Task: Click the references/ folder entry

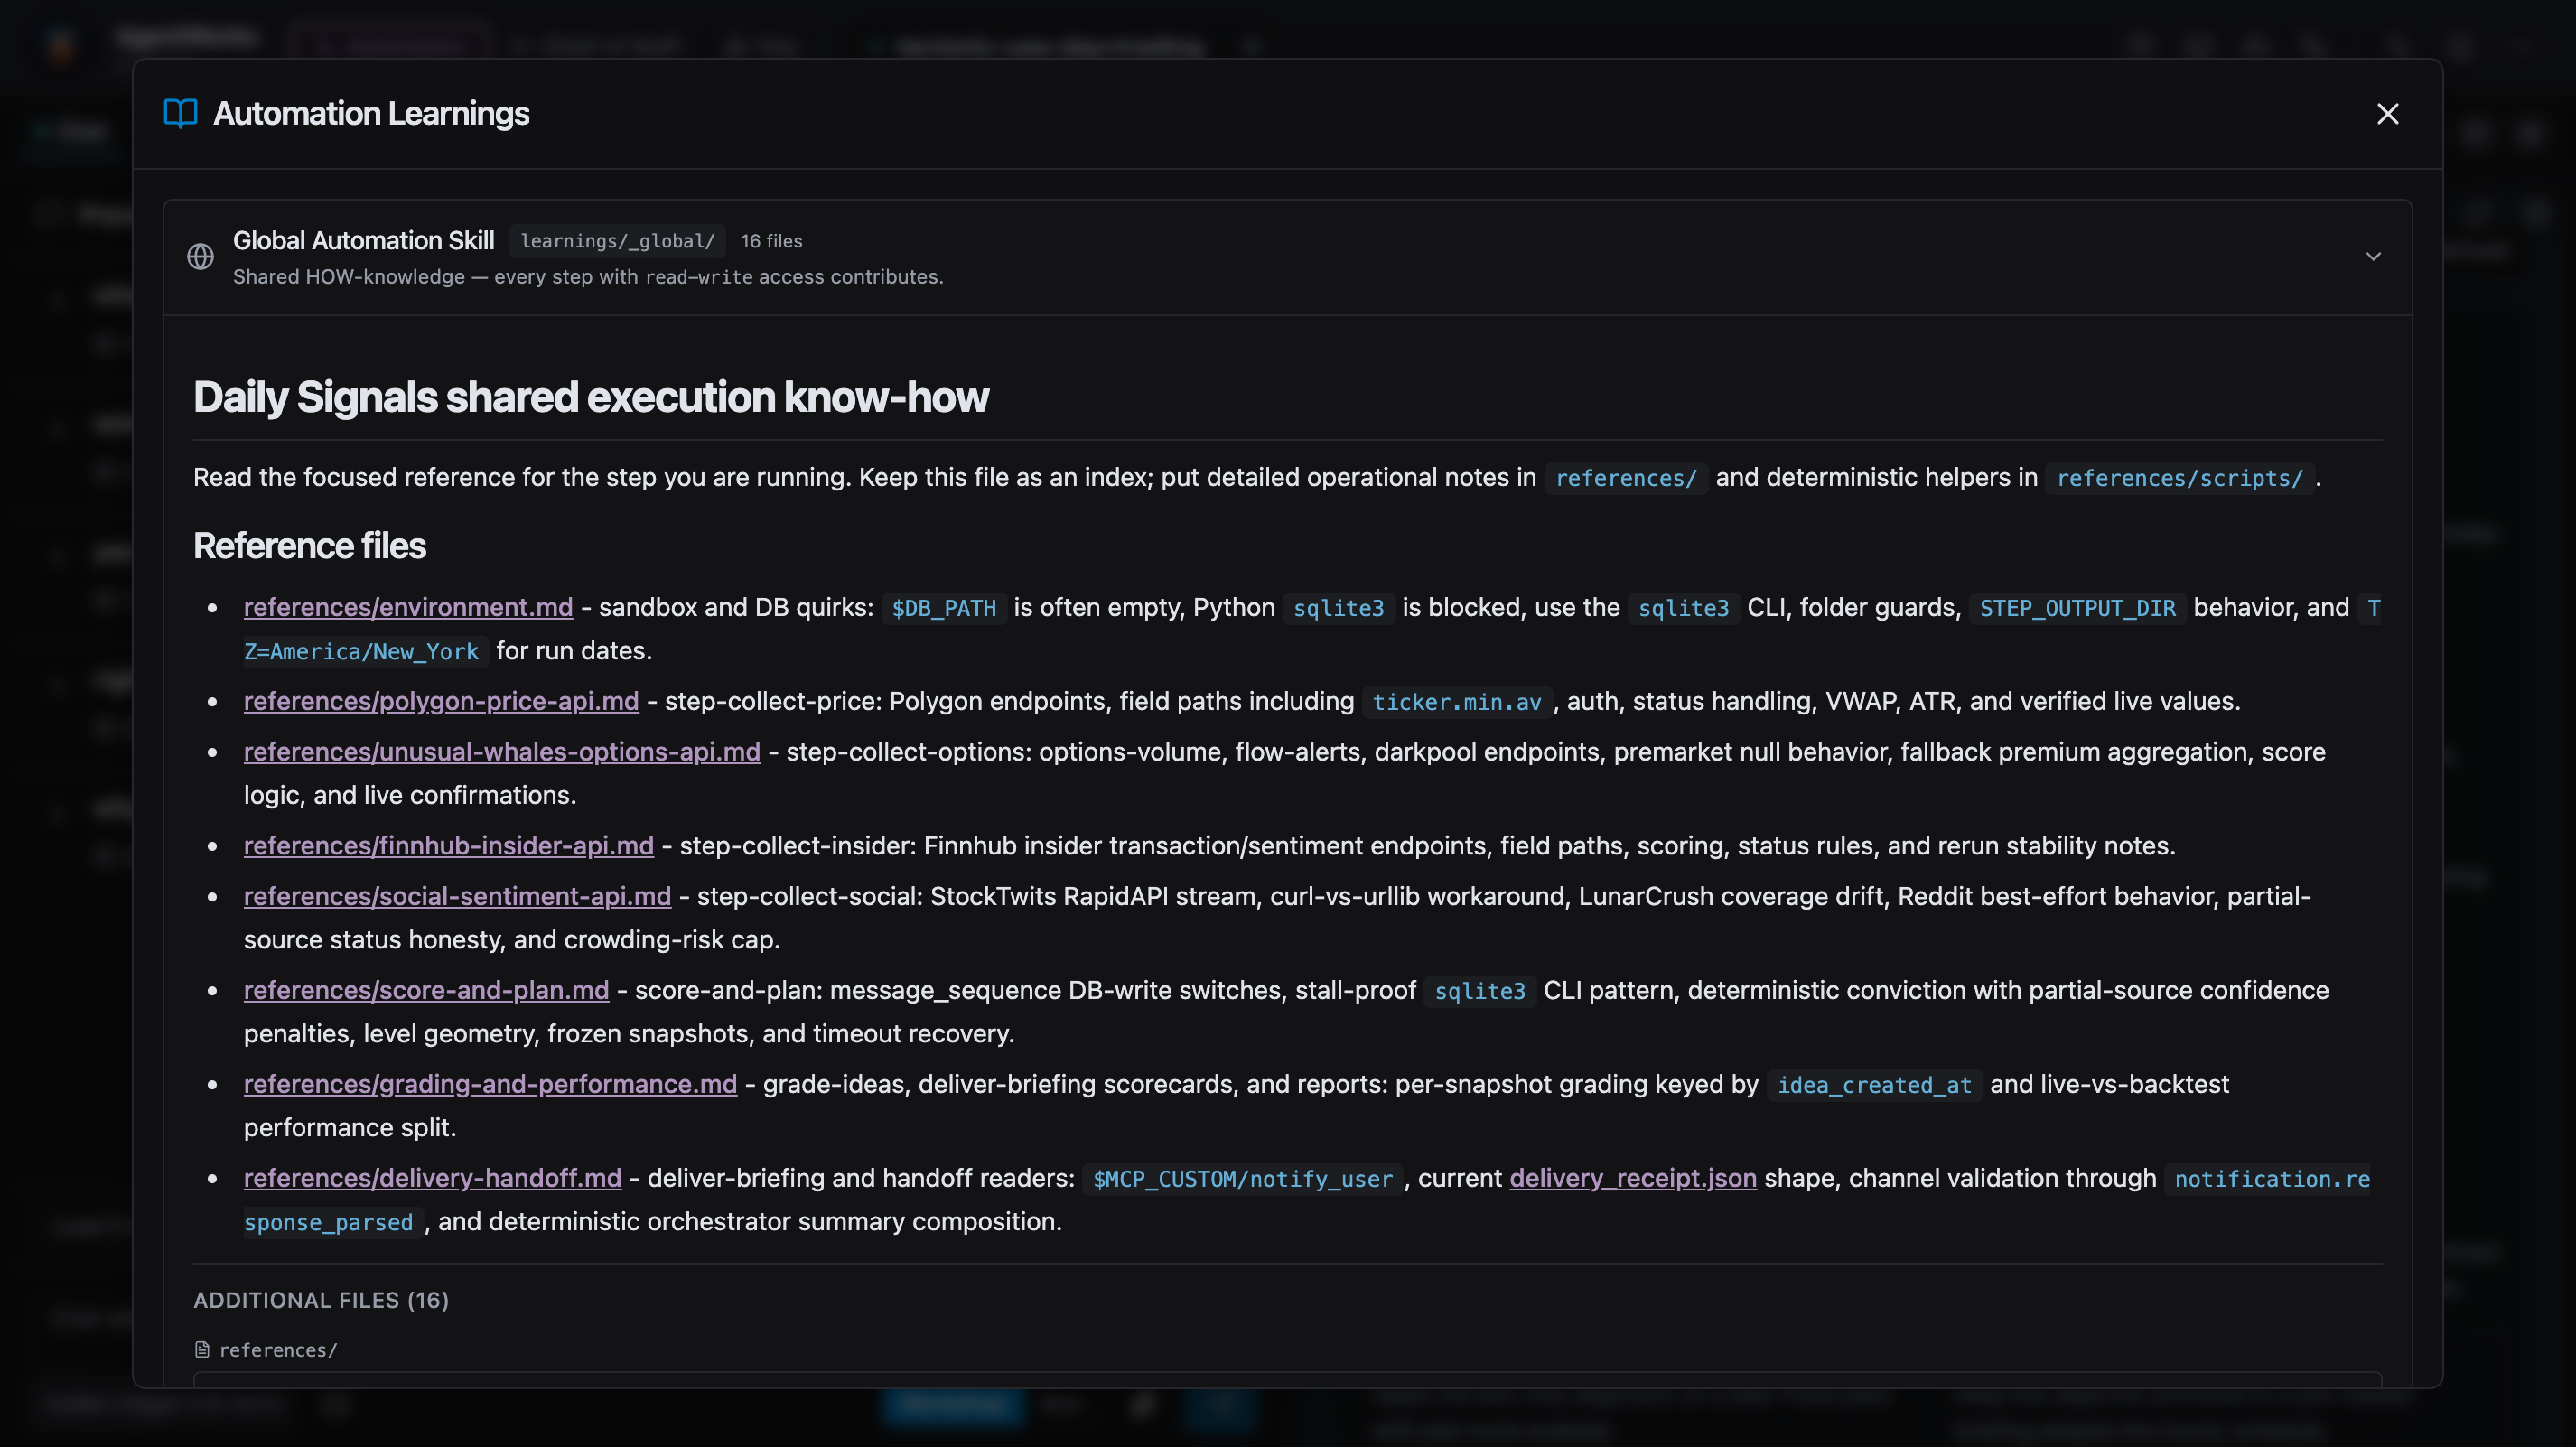Action: point(278,1350)
